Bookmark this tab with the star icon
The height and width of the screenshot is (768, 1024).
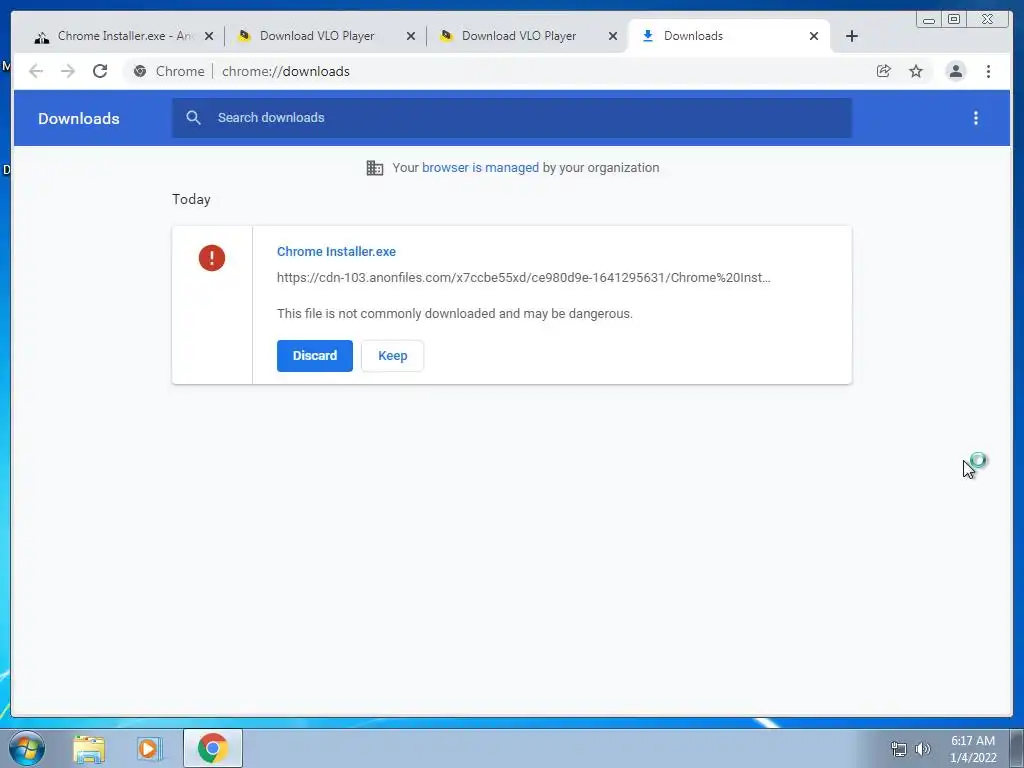pos(916,71)
